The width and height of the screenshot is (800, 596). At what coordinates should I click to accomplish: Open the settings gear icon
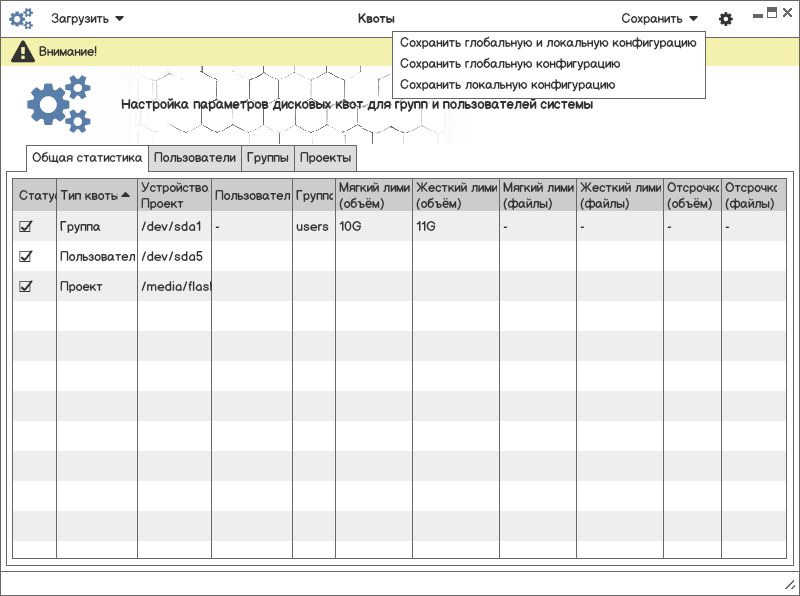(x=726, y=19)
